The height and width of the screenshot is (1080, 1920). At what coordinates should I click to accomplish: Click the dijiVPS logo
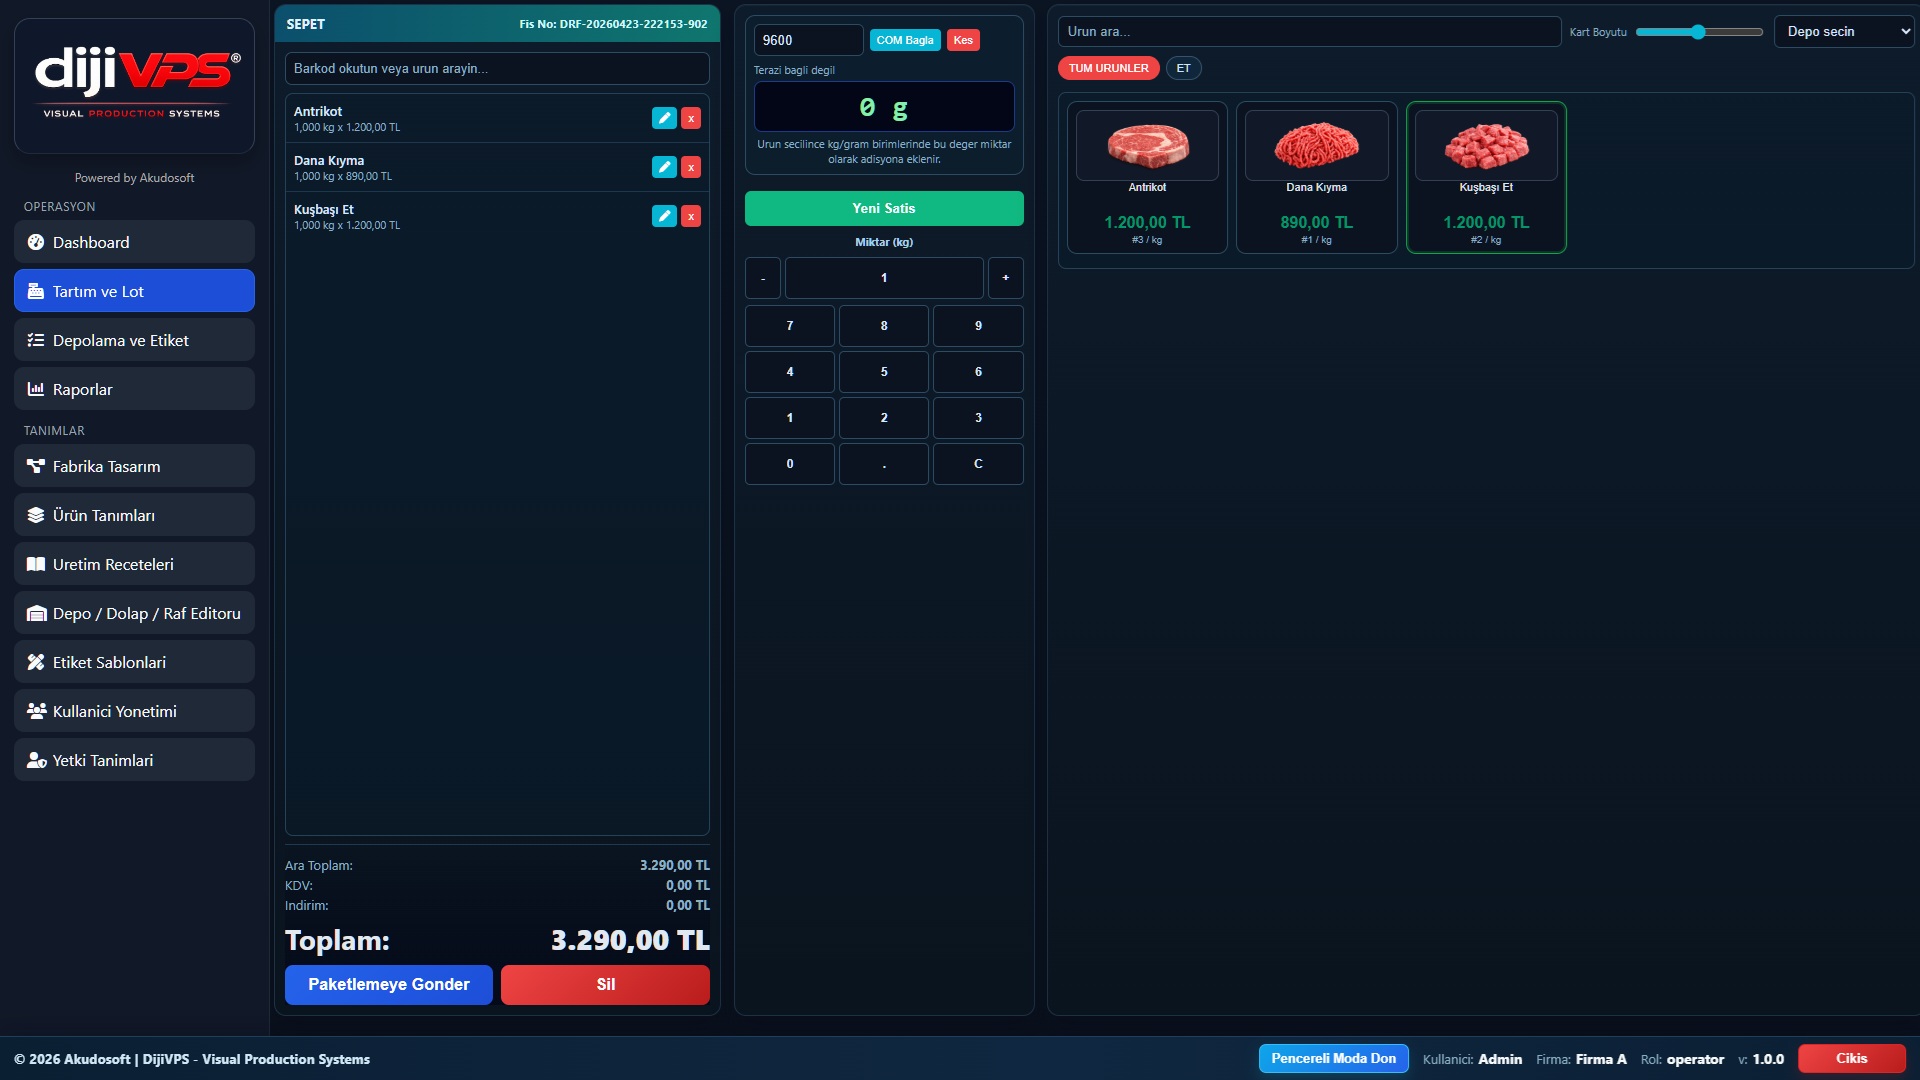point(134,85)
